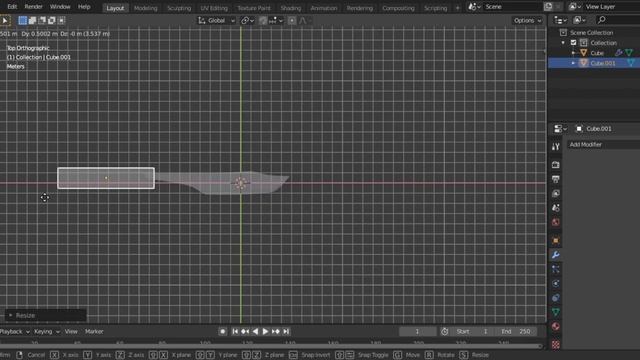The image size is (640, 360).
Task: Click the outliner search field
Action: point(617,20)
